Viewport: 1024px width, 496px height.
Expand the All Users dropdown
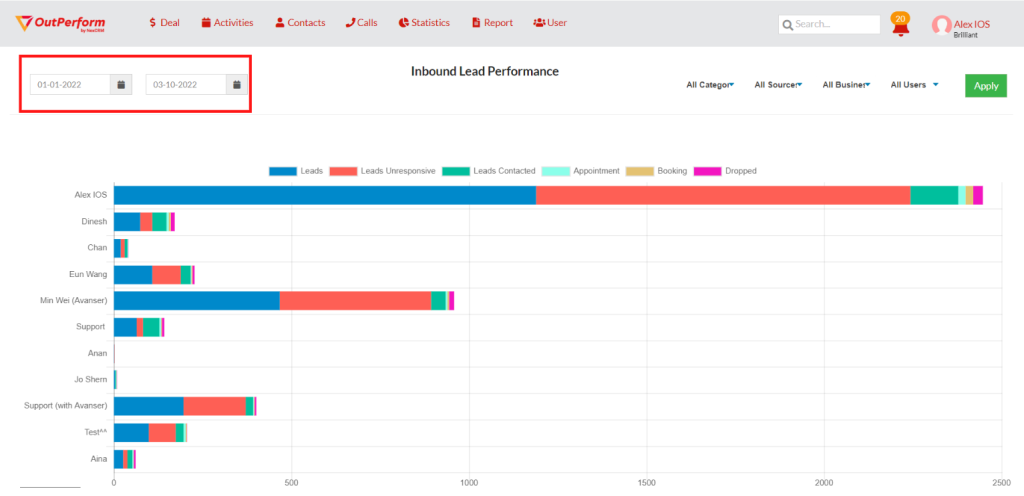[x=914, y=85]
